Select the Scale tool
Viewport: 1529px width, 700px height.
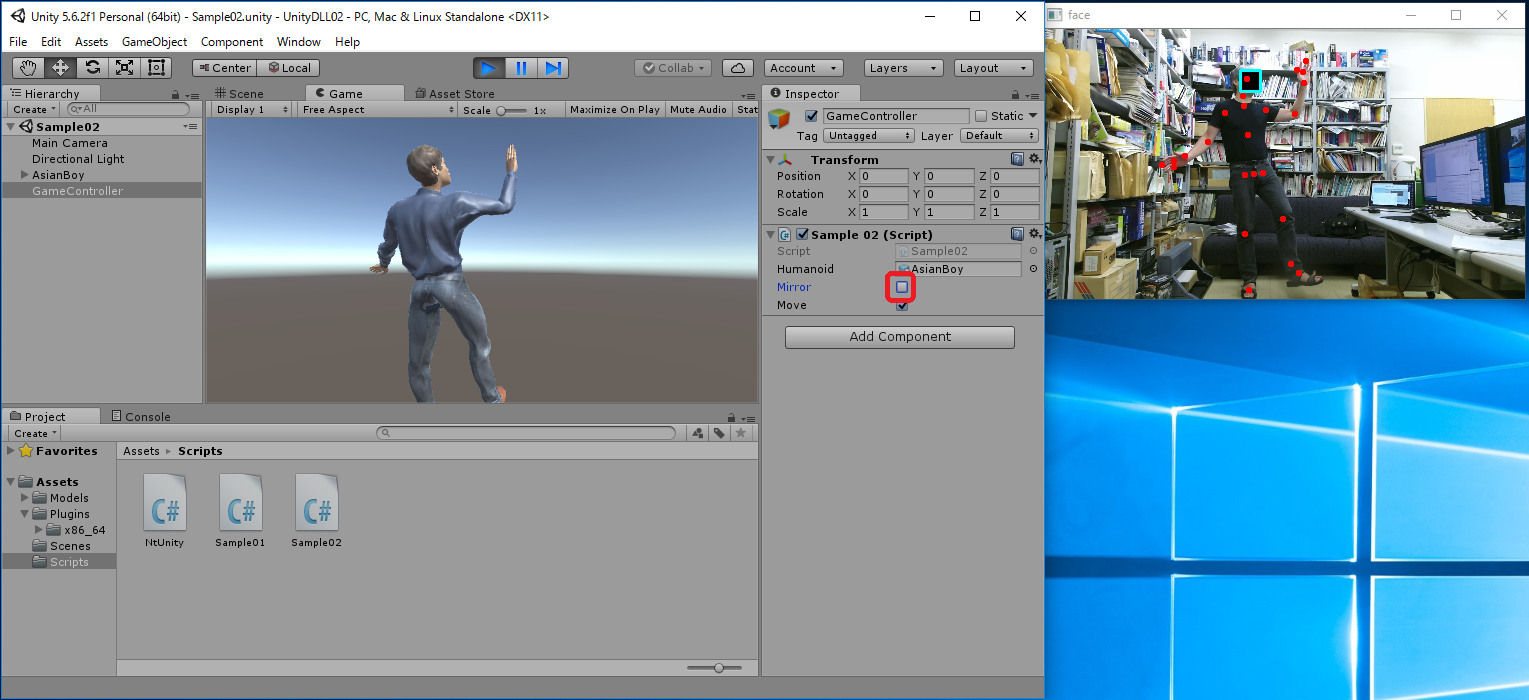coord(124,68)
